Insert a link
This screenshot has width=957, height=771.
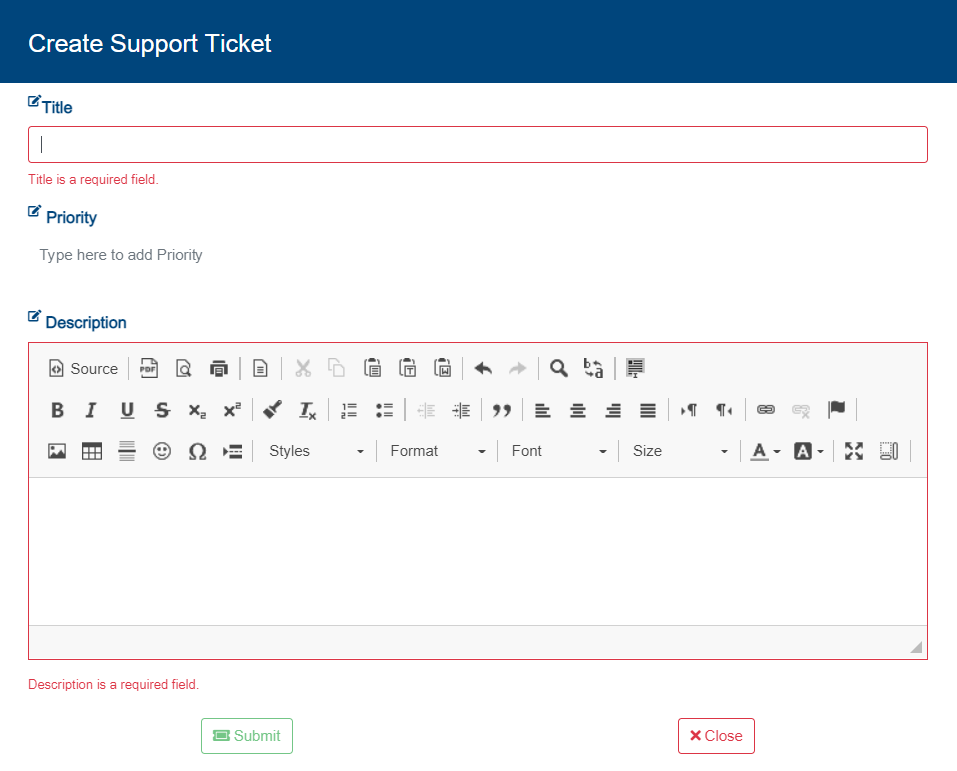click(x=766, y=410)
